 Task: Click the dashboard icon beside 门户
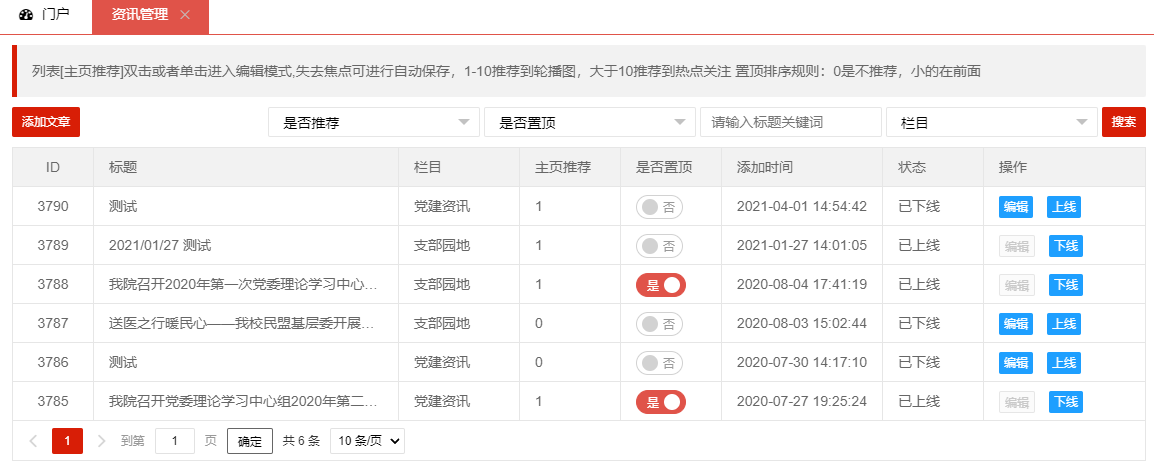pos(26,15)
